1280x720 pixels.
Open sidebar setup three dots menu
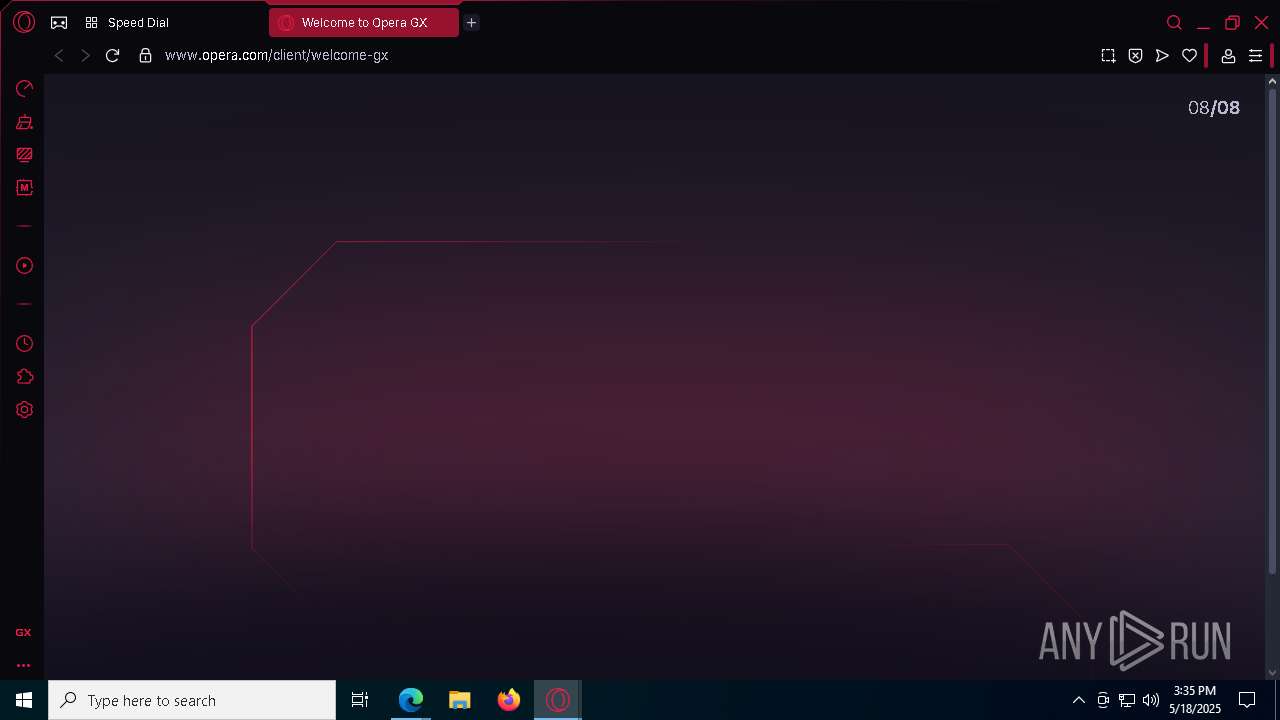(23, 665)
